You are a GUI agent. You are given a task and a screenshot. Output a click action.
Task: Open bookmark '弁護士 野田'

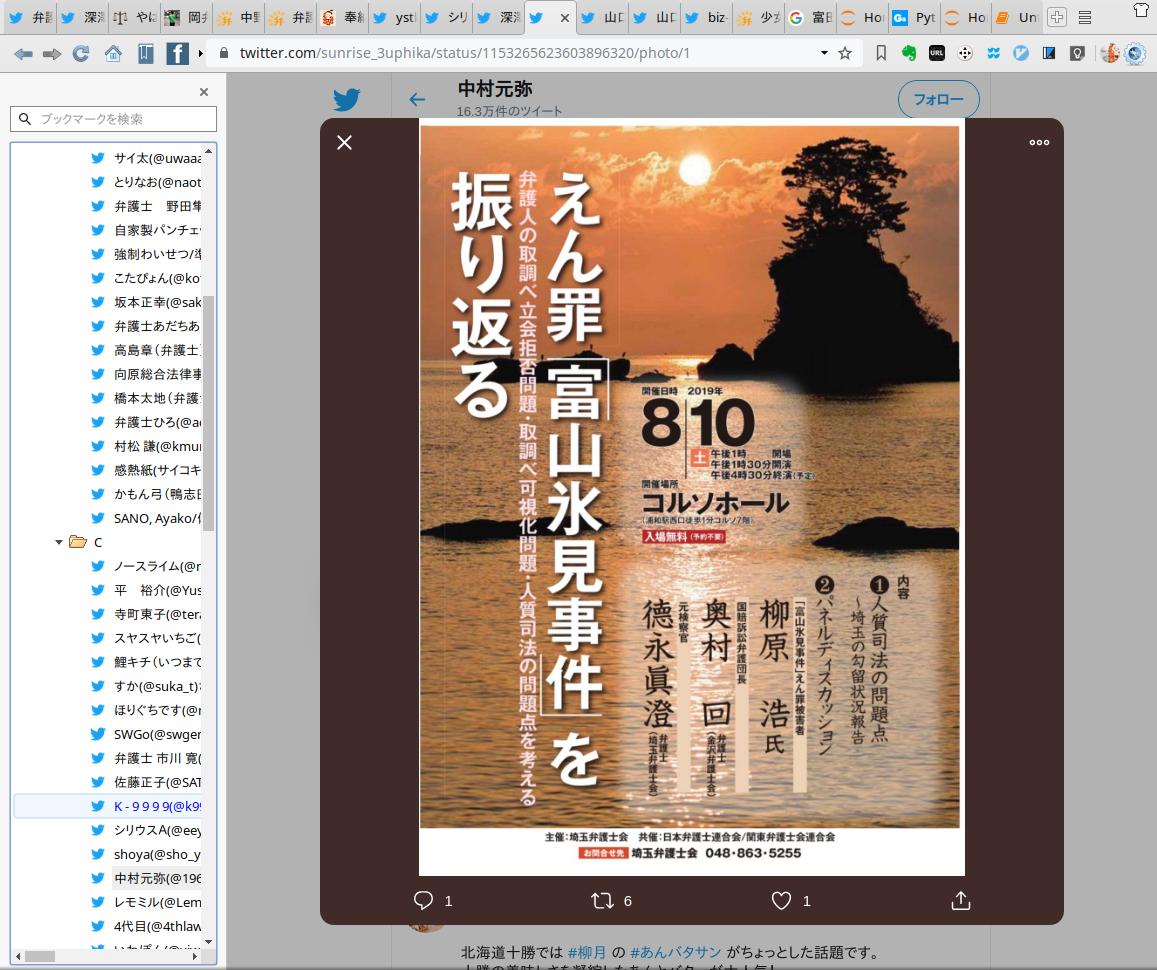click(146, 206)
